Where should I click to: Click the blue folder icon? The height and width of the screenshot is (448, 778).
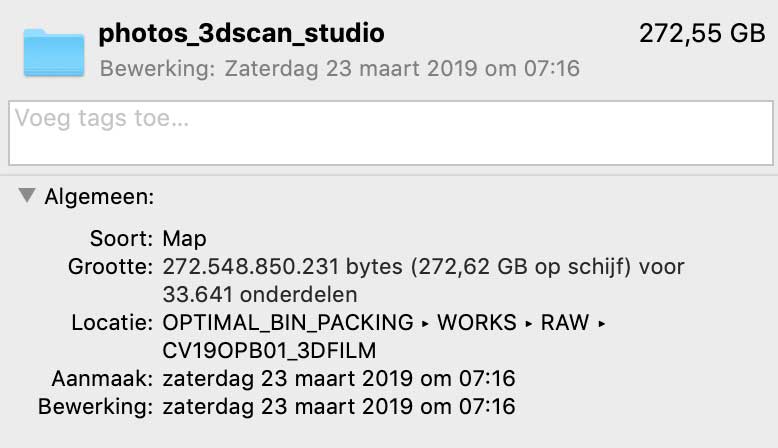[56, 52]
